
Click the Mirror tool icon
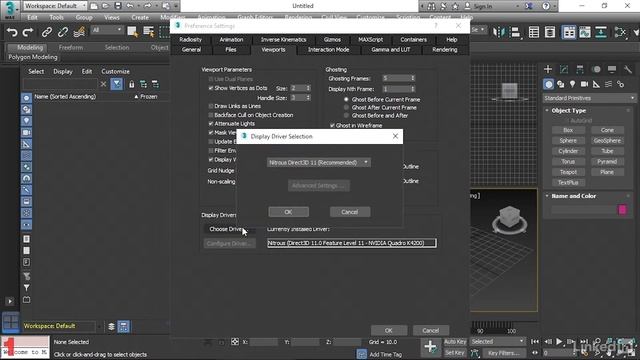pyautogui.click(x=499, y=32)
